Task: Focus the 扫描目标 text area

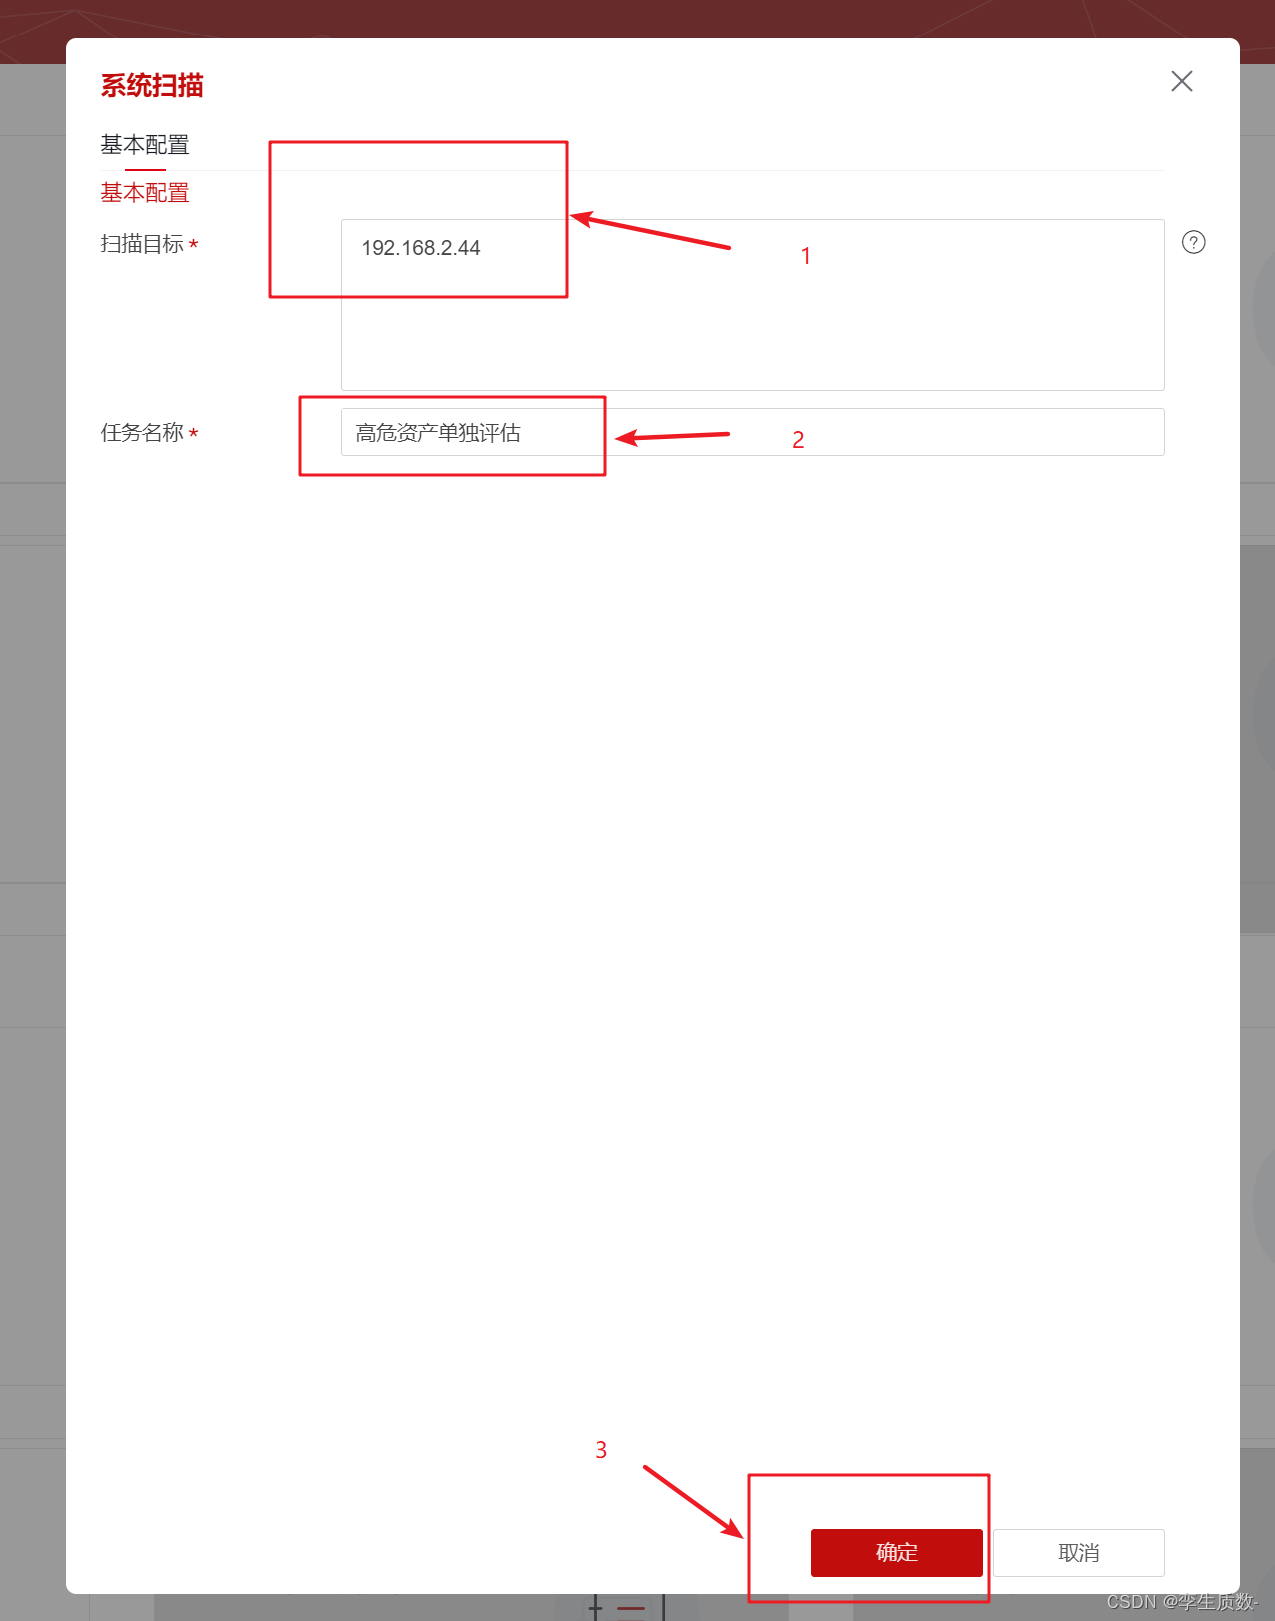Action: (x=753, y=305)
